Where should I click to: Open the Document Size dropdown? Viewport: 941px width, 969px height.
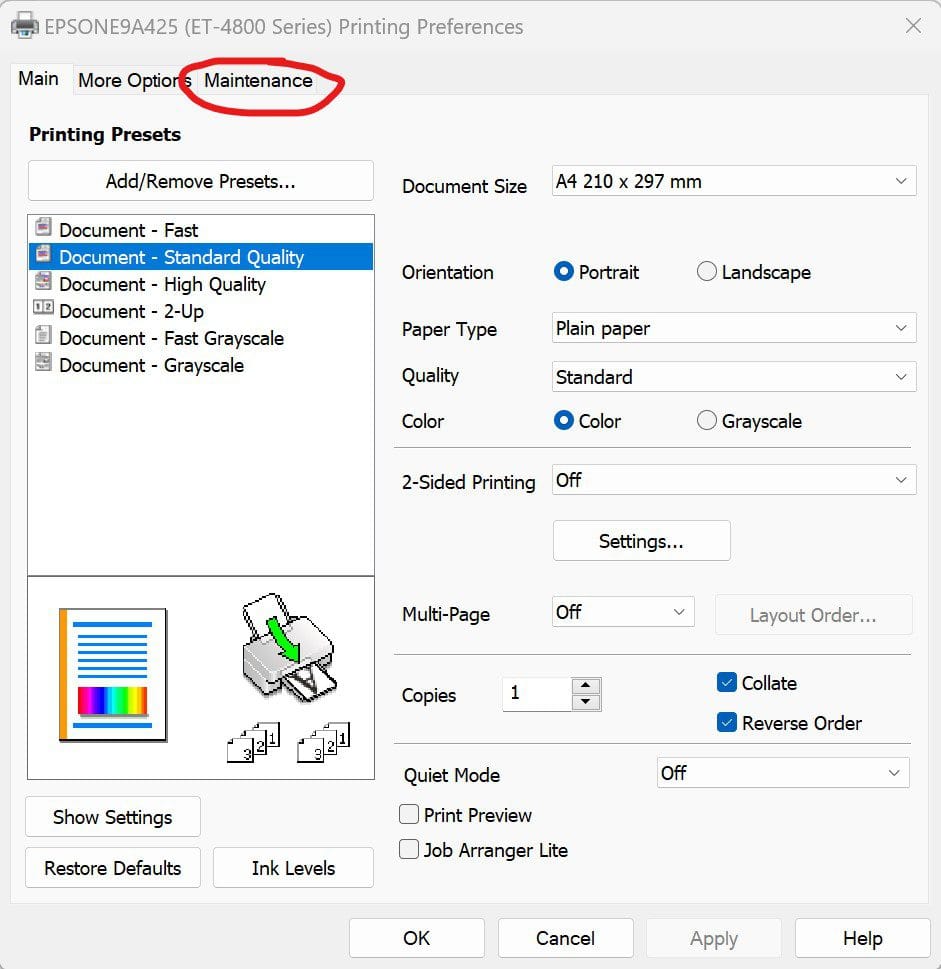click(733, 181)
